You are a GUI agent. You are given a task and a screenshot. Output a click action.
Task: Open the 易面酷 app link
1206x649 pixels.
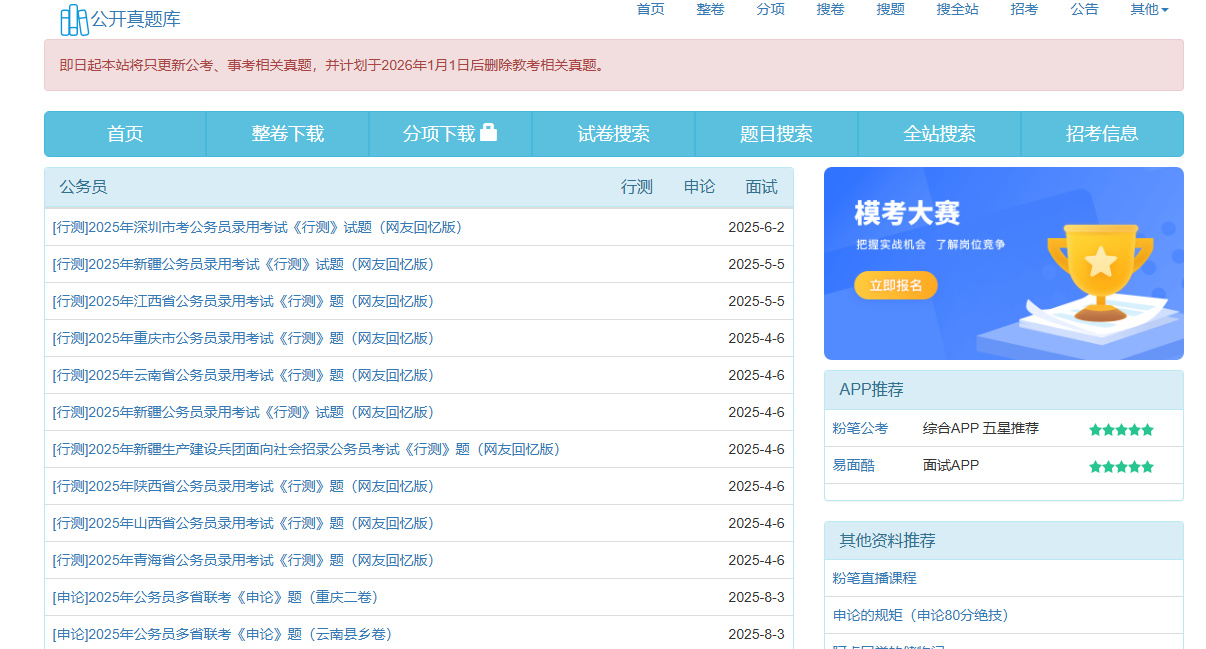pyautogui.click(x=853, y=465)
